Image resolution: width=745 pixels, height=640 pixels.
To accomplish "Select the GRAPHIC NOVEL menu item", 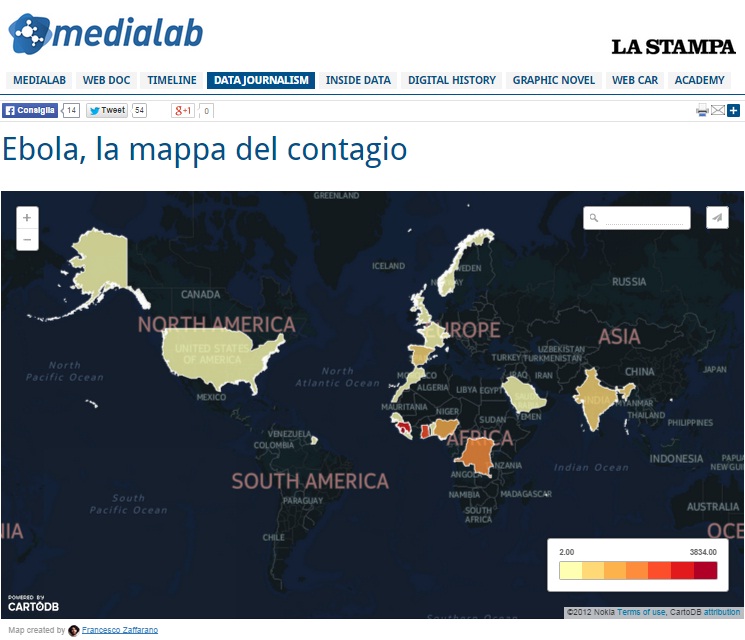I will coord(554,80).
